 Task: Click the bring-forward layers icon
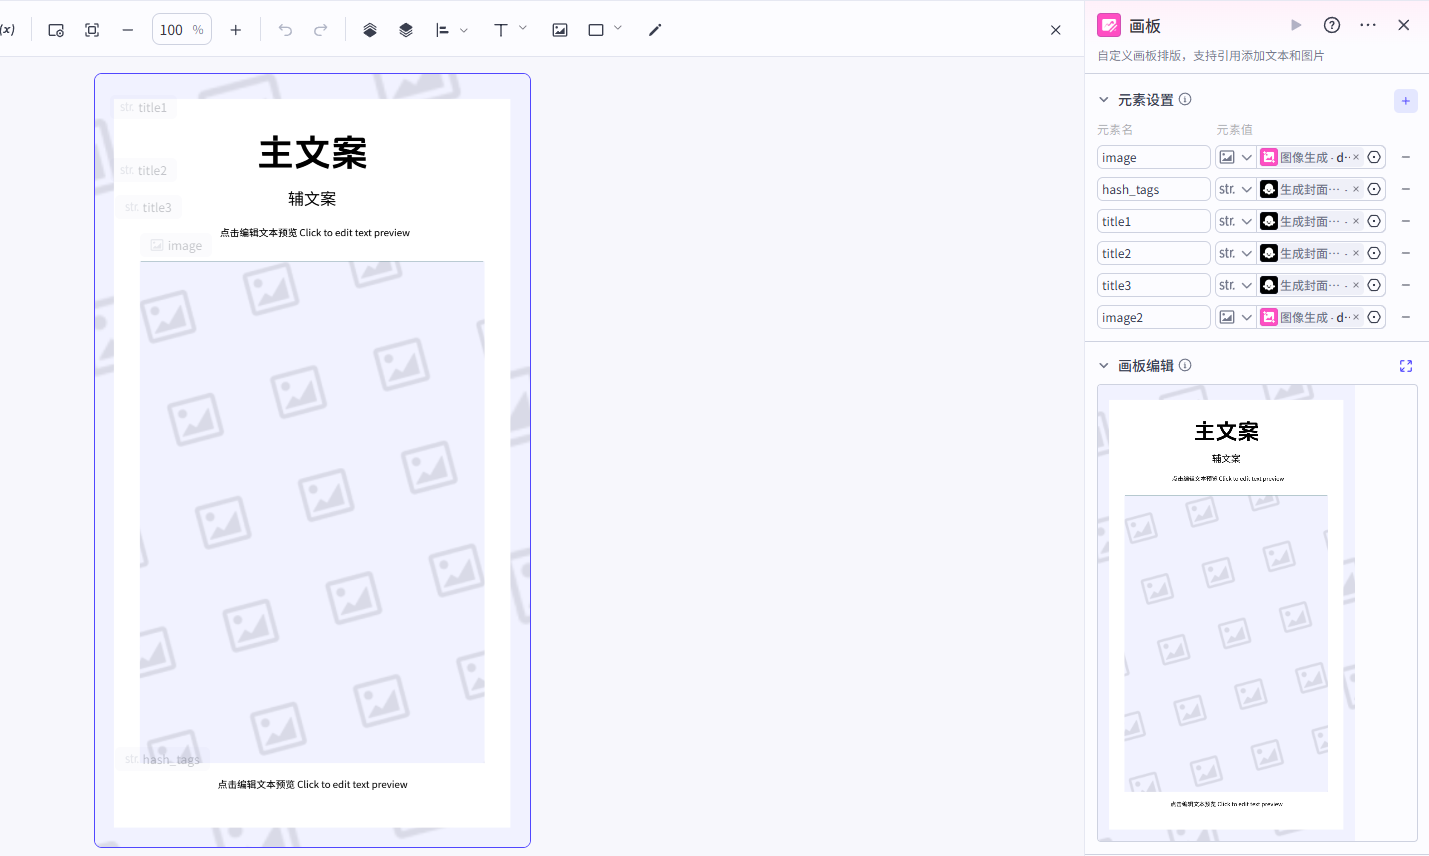pyautogui.click(x=369, y=29)
